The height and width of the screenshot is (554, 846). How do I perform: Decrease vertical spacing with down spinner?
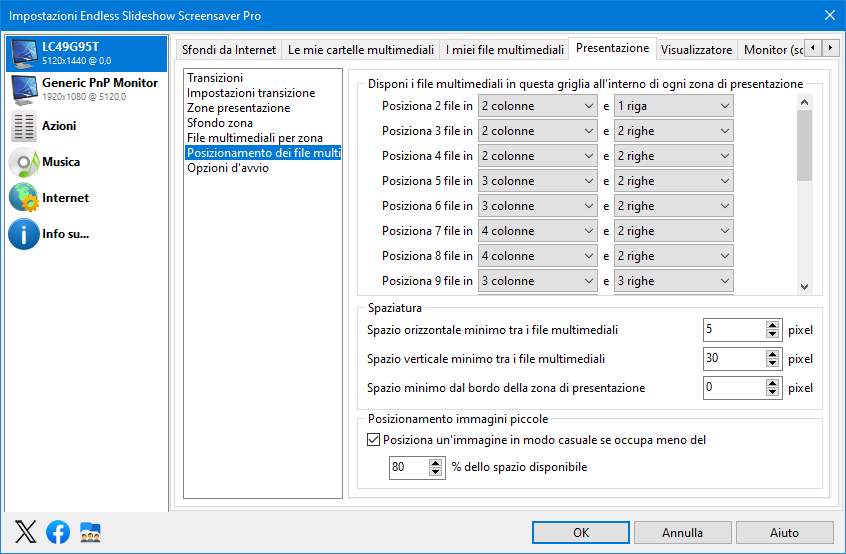[773, 363]
